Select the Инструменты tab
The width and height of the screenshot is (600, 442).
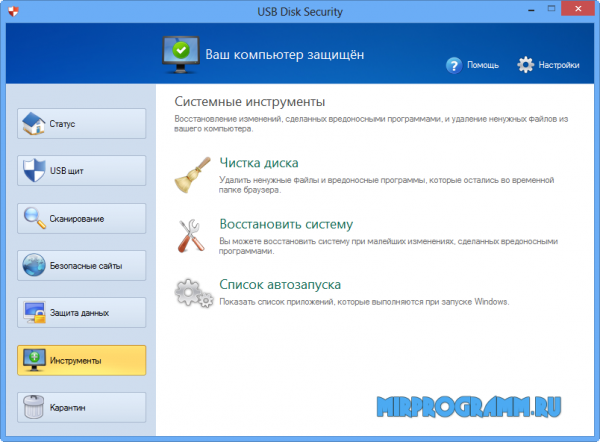82,360
